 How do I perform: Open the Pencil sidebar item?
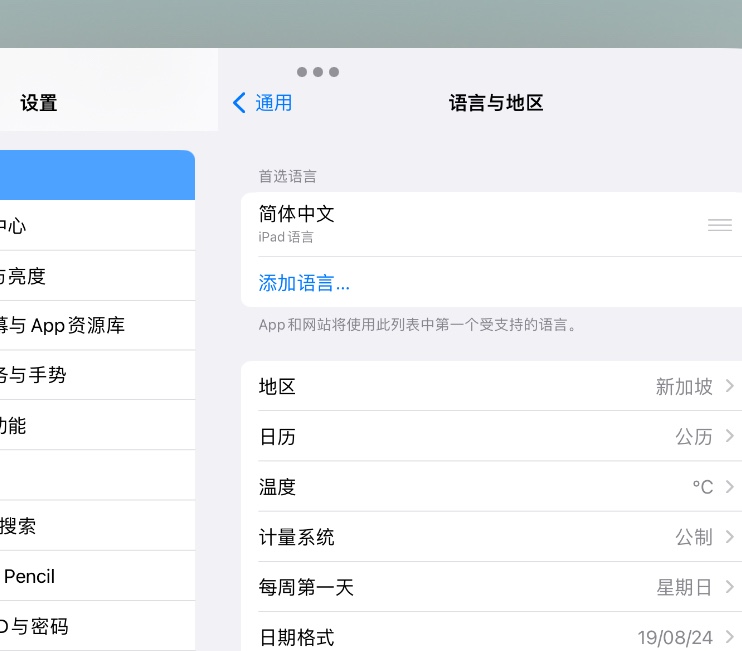coord(95,576)
